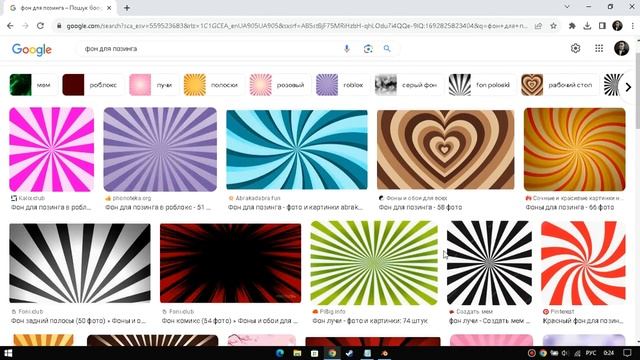The width and height of the screenshot is (640, 360).
Task: Open Microsoft Edge from the taskbar
Action: [x=280, y=353]
